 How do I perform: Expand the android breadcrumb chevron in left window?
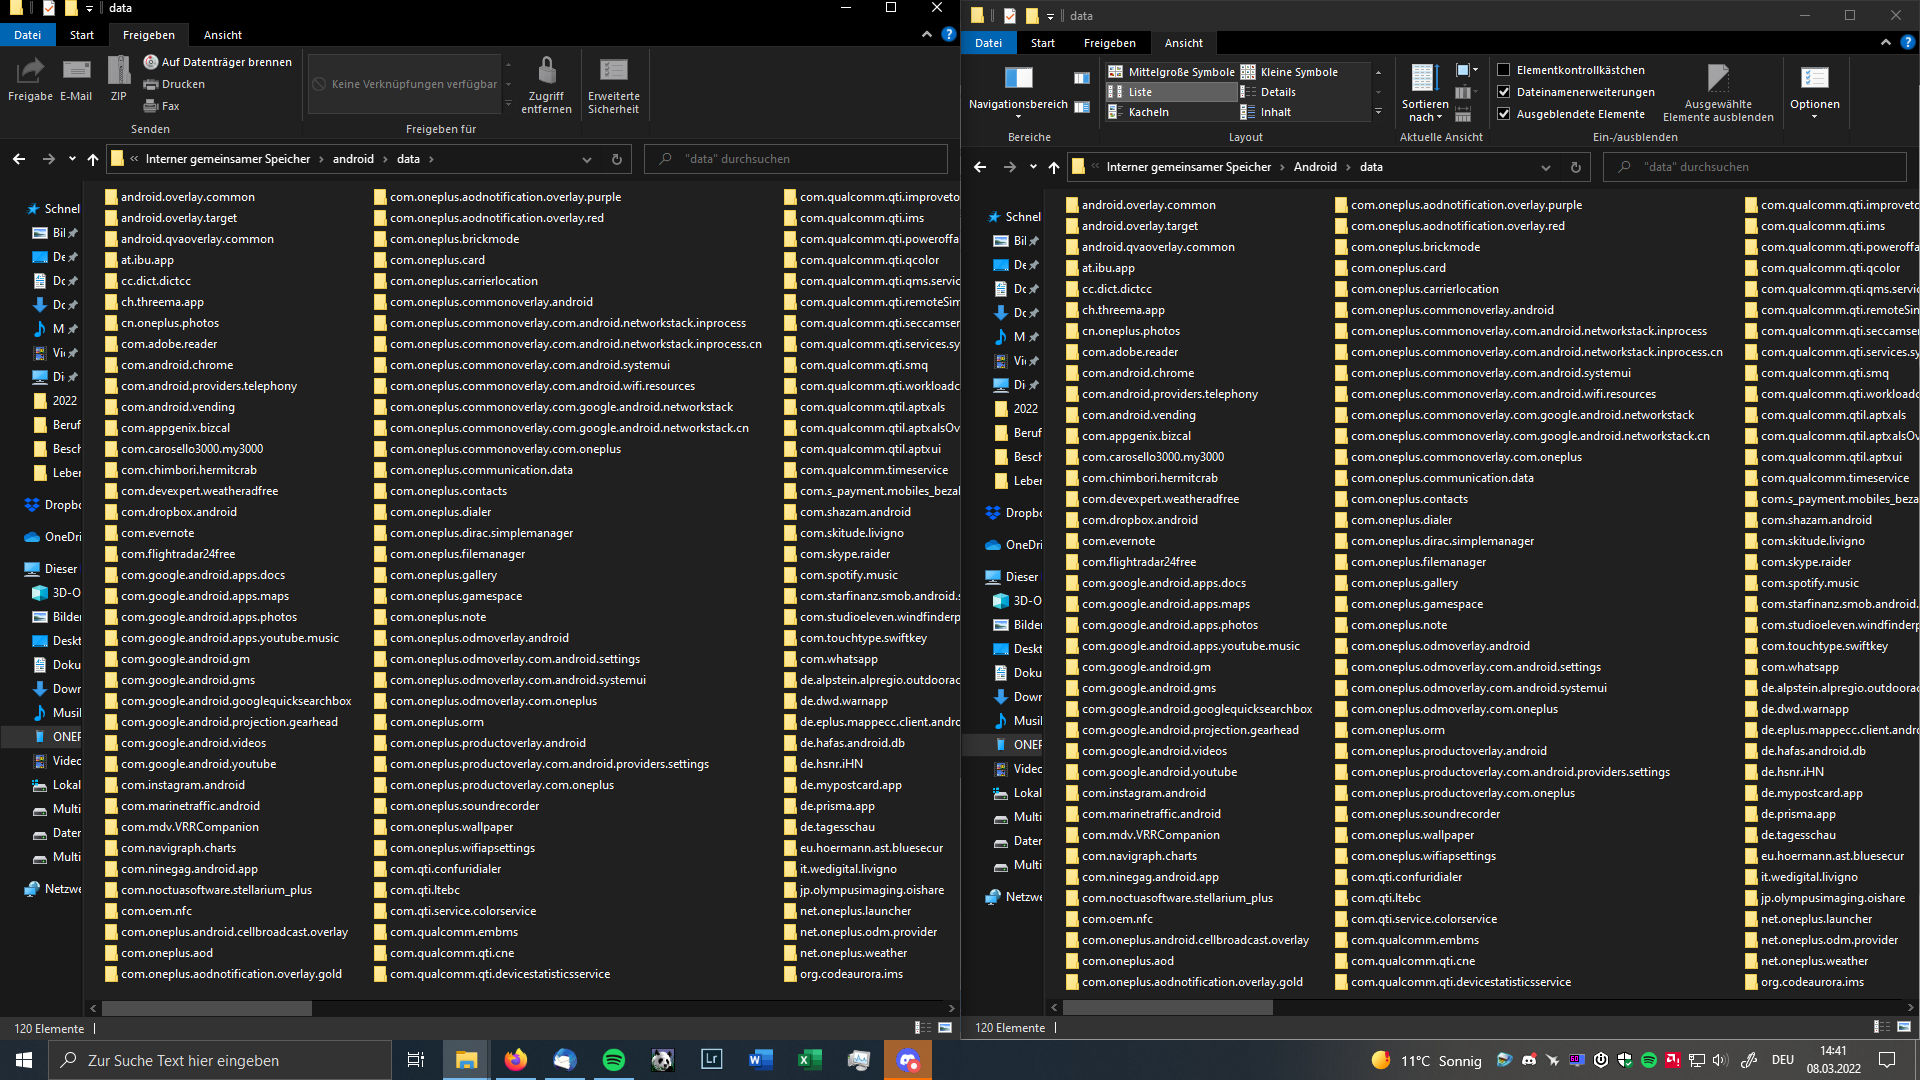383,159
